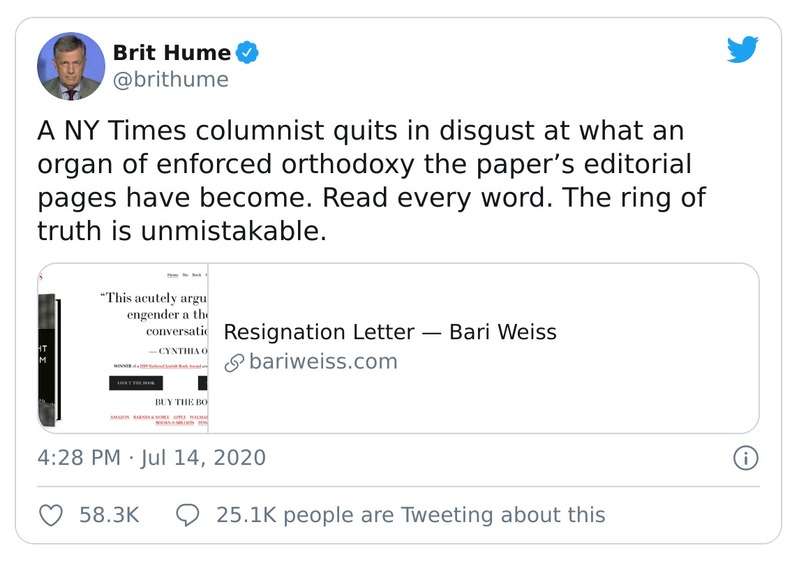Open the bariweiss.com domain link
799x564 pixels.
(323, 362)
